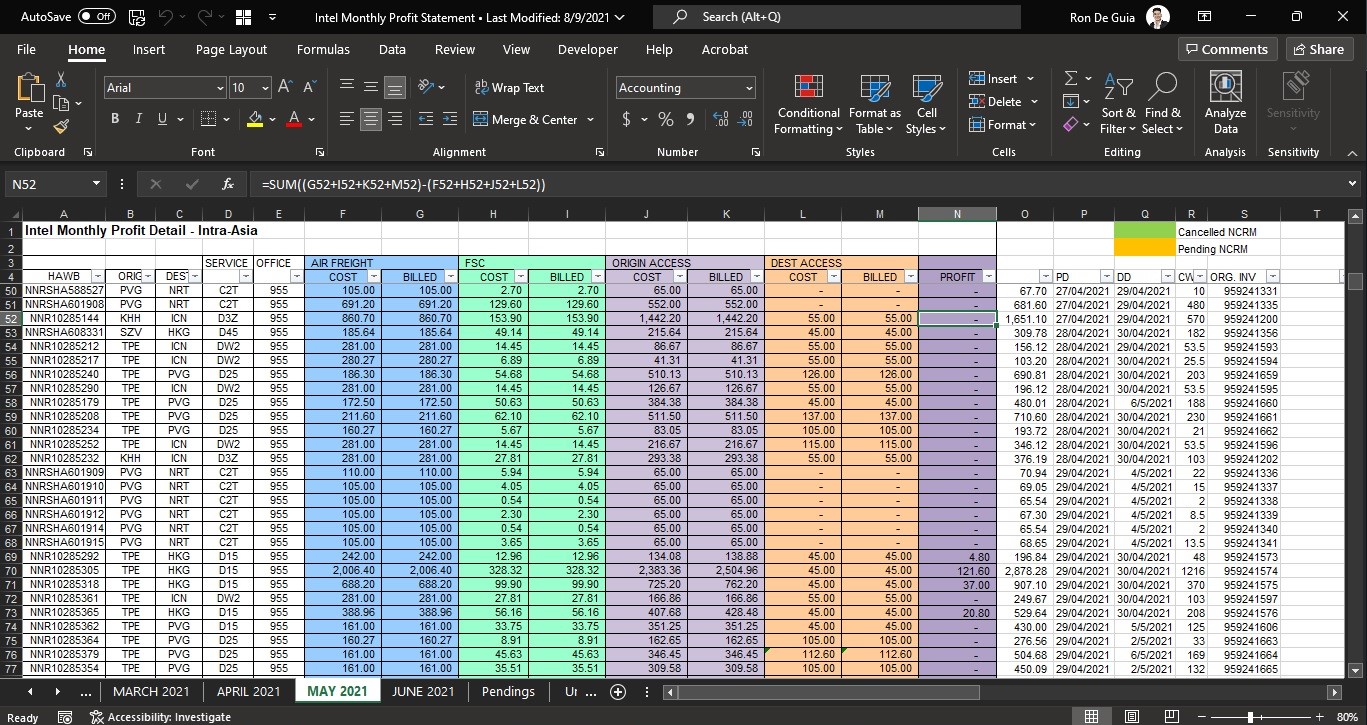
Task: Adjust the zoom slider handle
Action: point(1250,717)
